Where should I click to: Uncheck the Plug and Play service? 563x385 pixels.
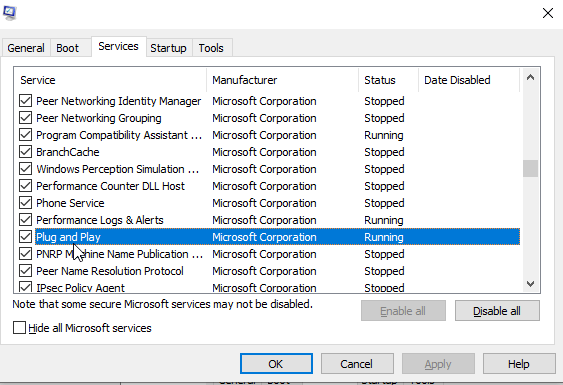(25, 237)
